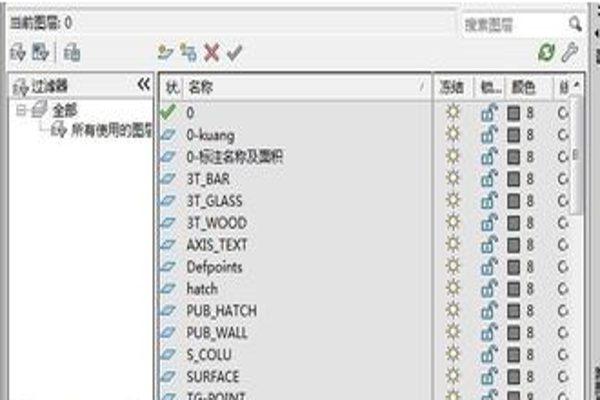The image size is (600, 400).
Task: Sort by the 锁定 column header
Action: point(490,87)
